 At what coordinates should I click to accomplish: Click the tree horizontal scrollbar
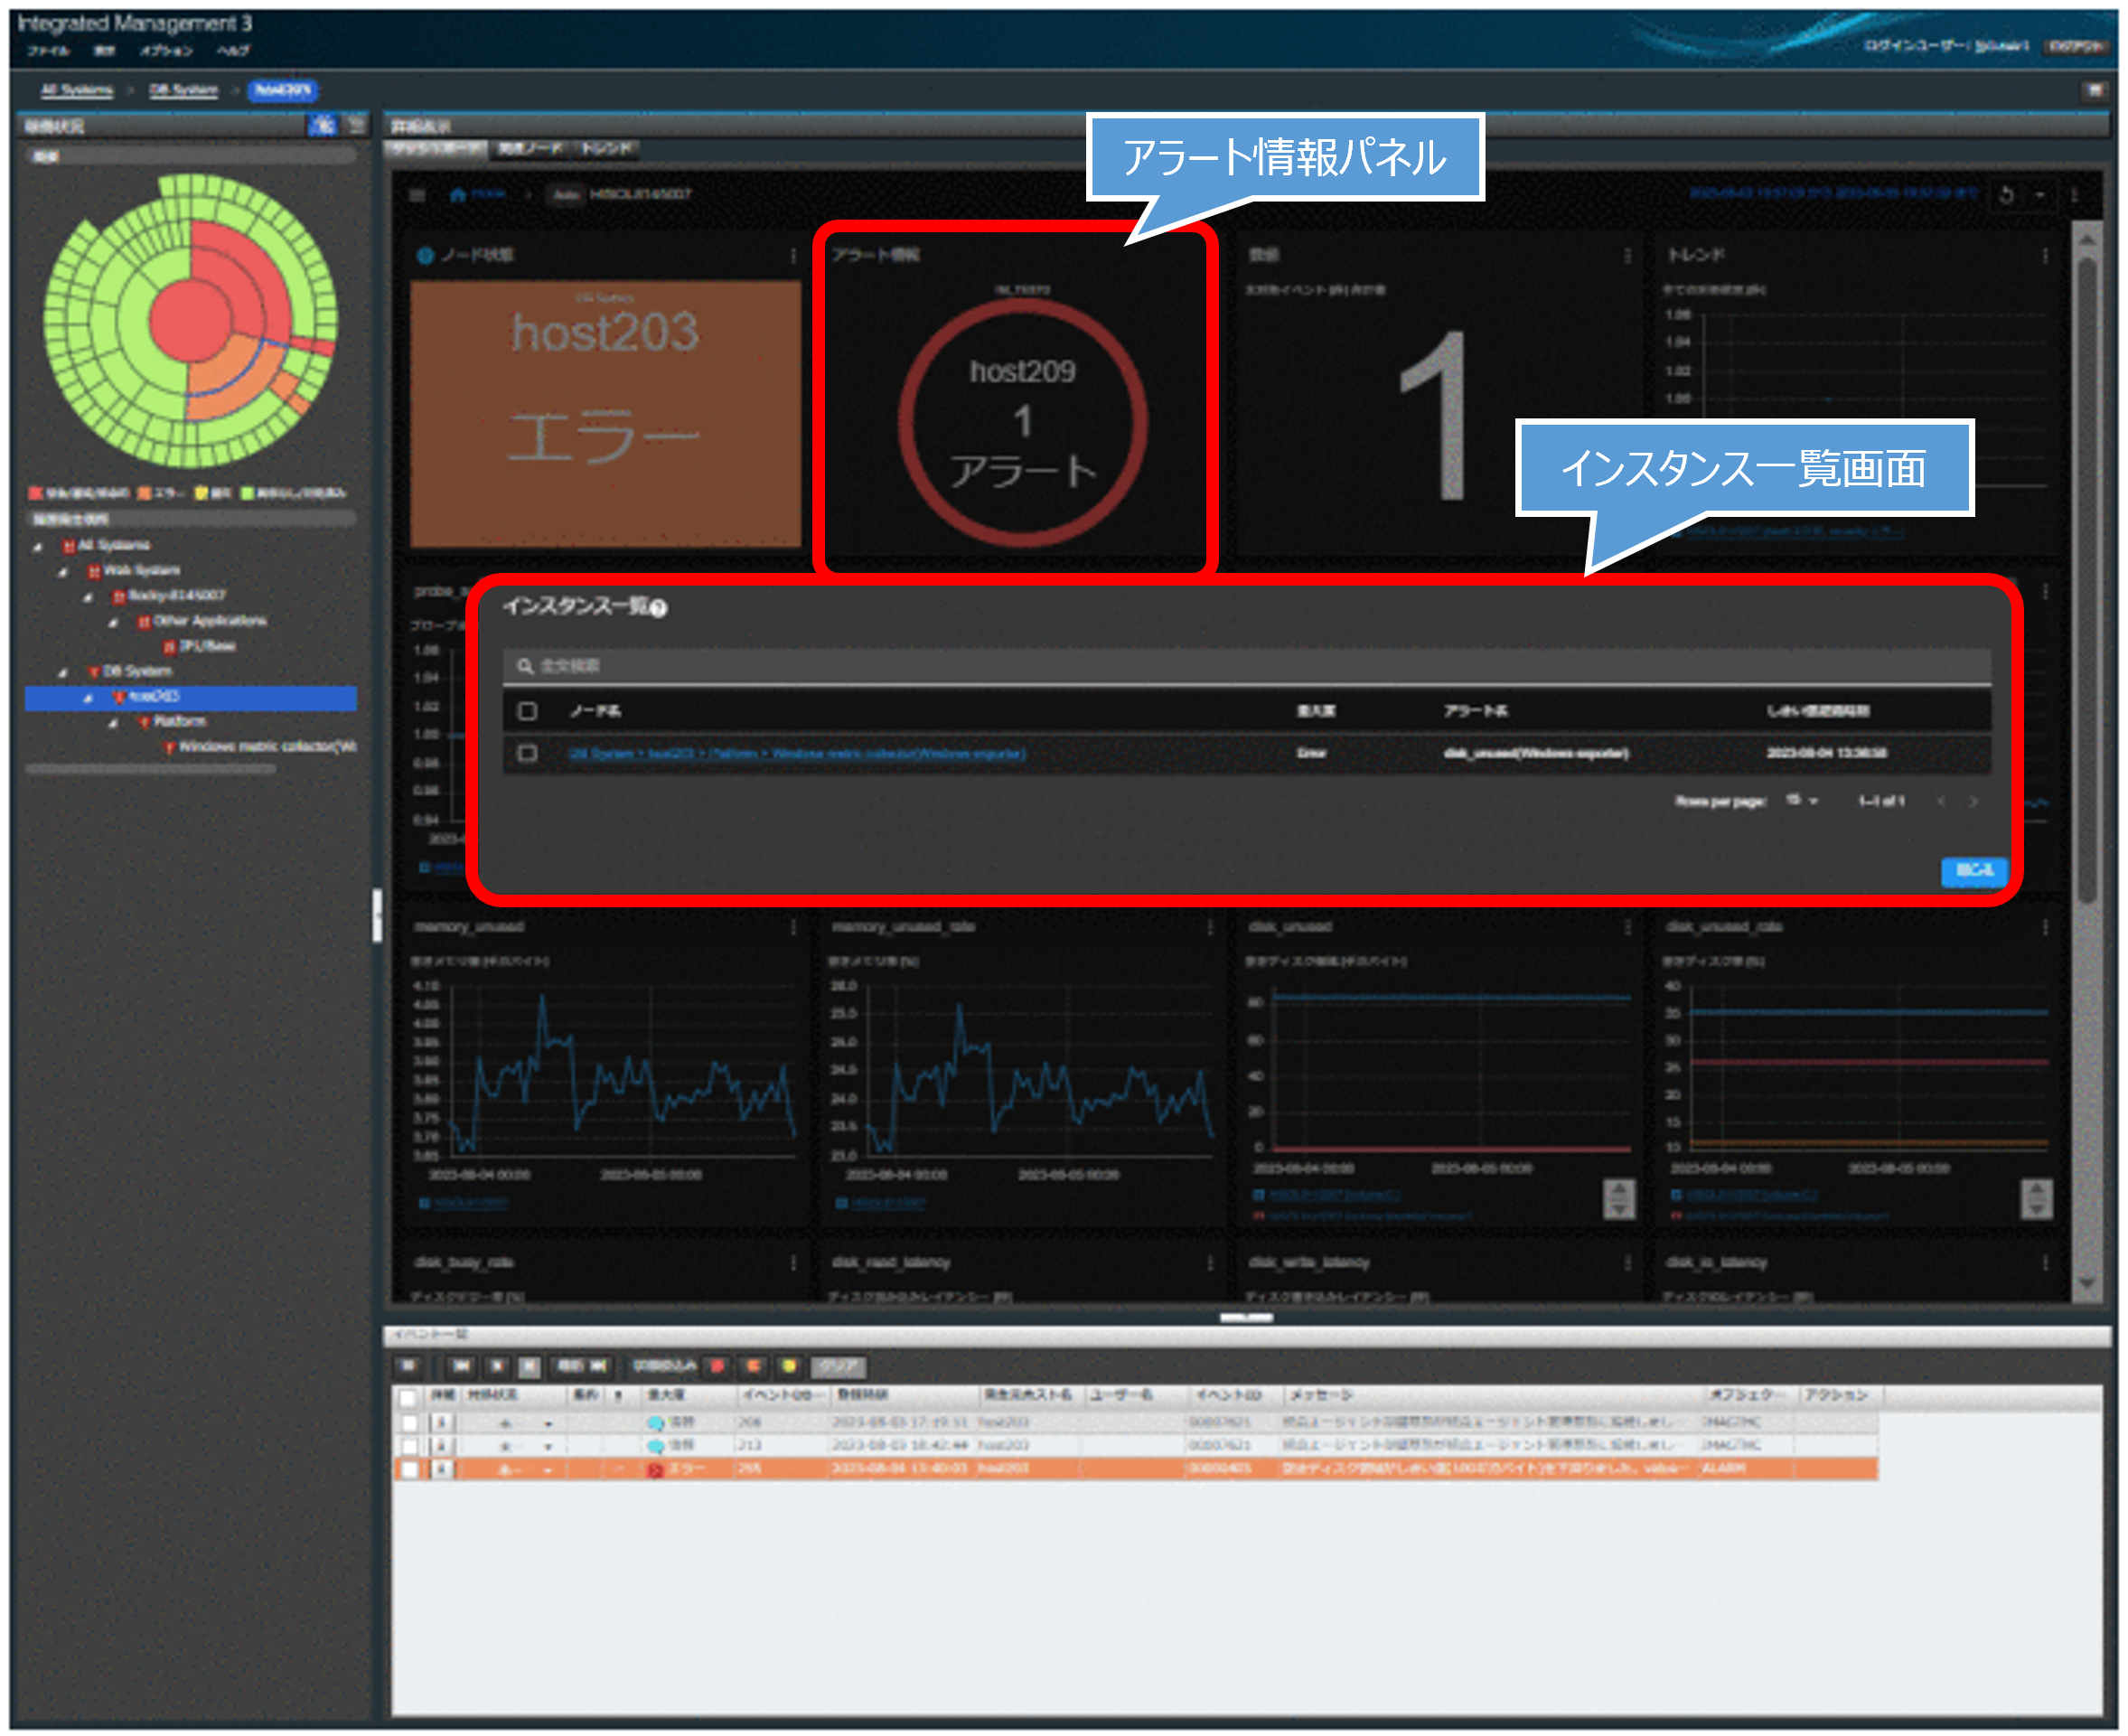pyautogui.click(x=151, y=770)
